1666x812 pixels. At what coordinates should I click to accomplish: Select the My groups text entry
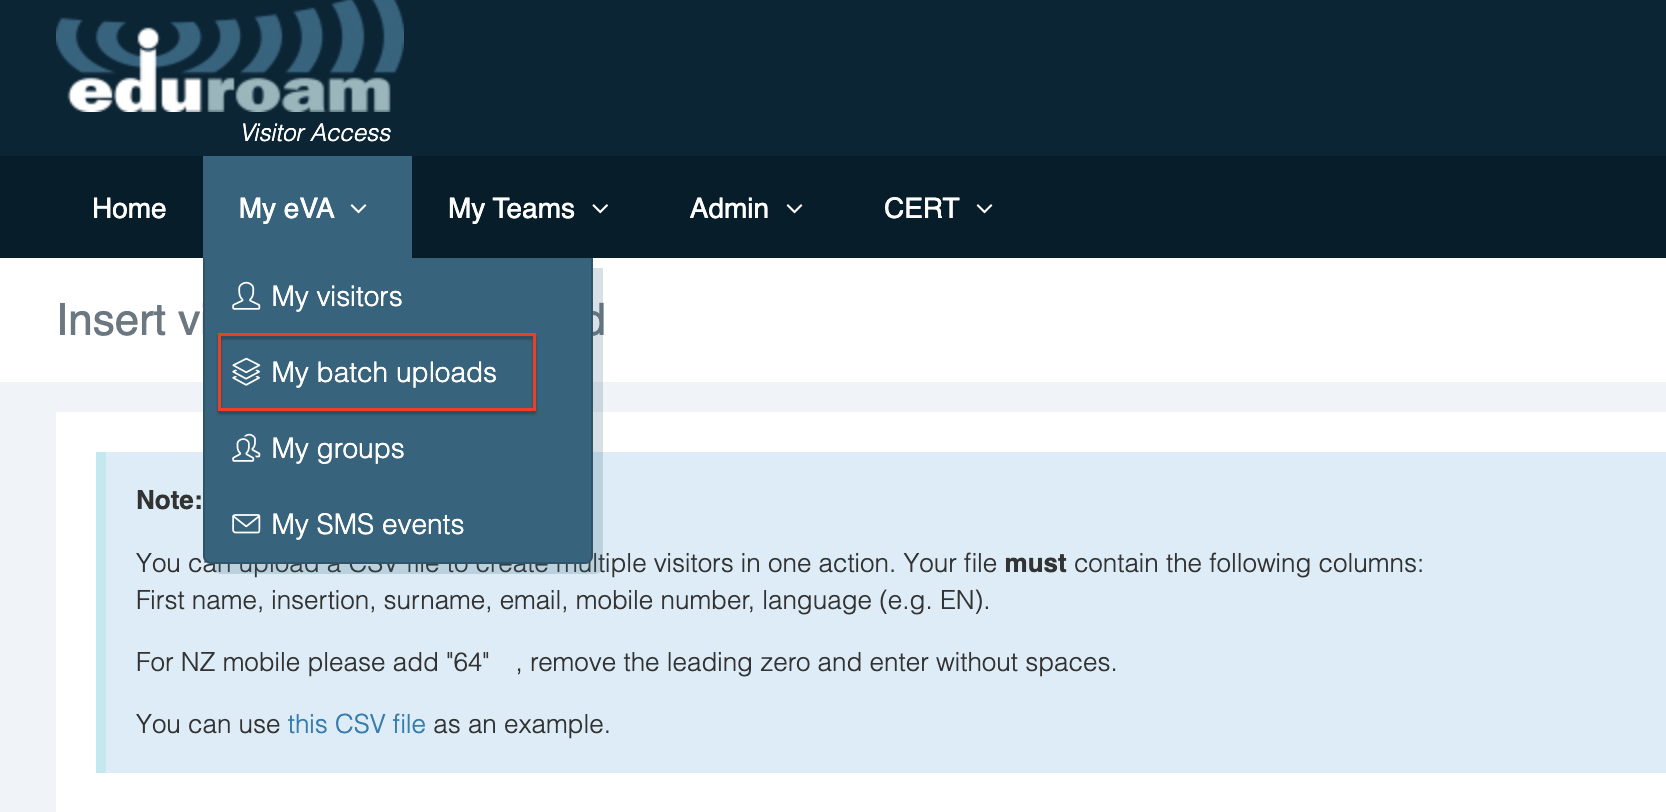tap(338, 448)
